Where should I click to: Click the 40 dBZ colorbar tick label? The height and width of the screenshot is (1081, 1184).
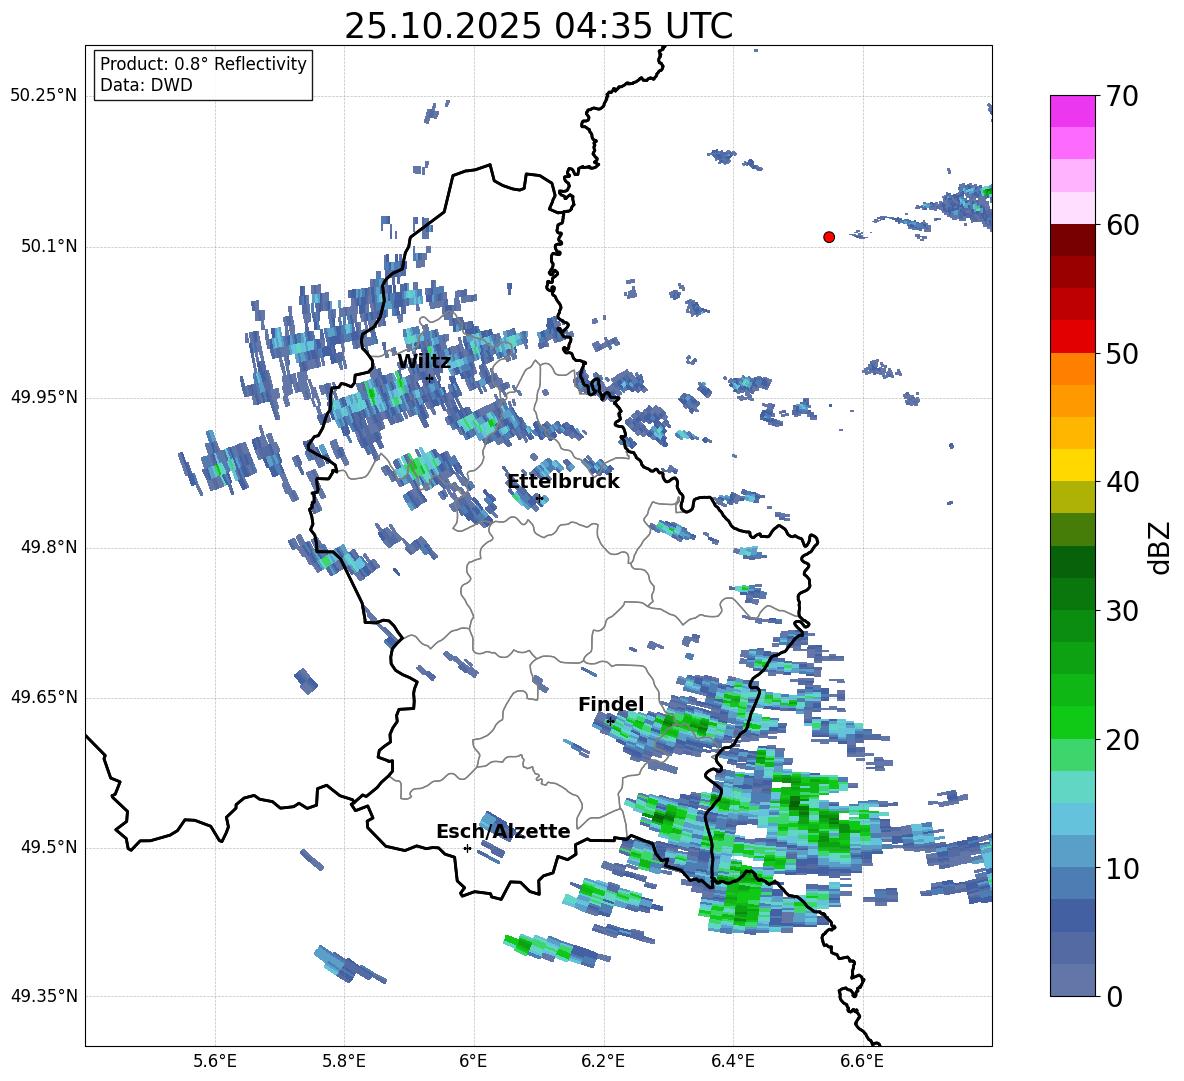pos(1122,482)
